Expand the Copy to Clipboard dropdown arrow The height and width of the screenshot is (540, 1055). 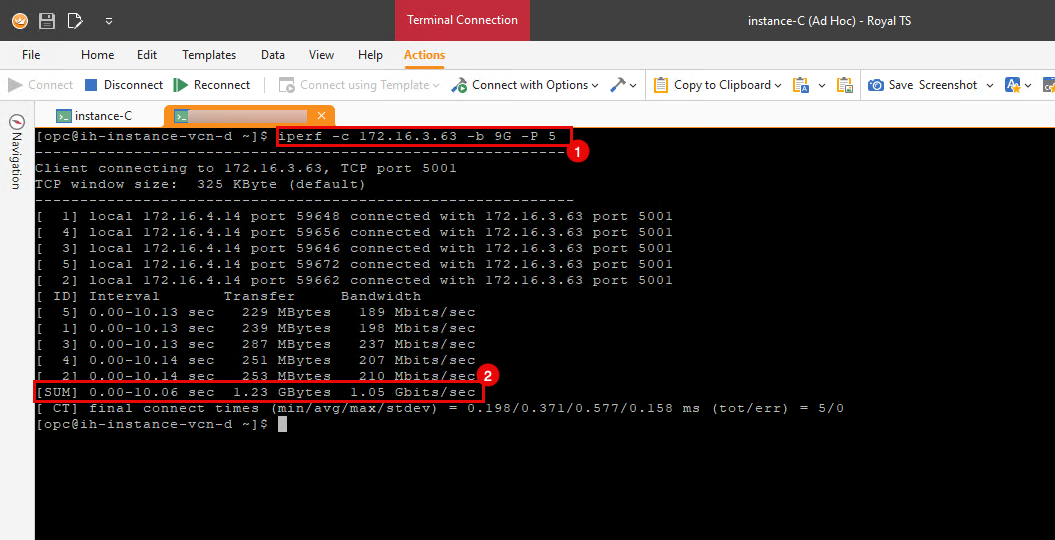[x=779, y=85]
